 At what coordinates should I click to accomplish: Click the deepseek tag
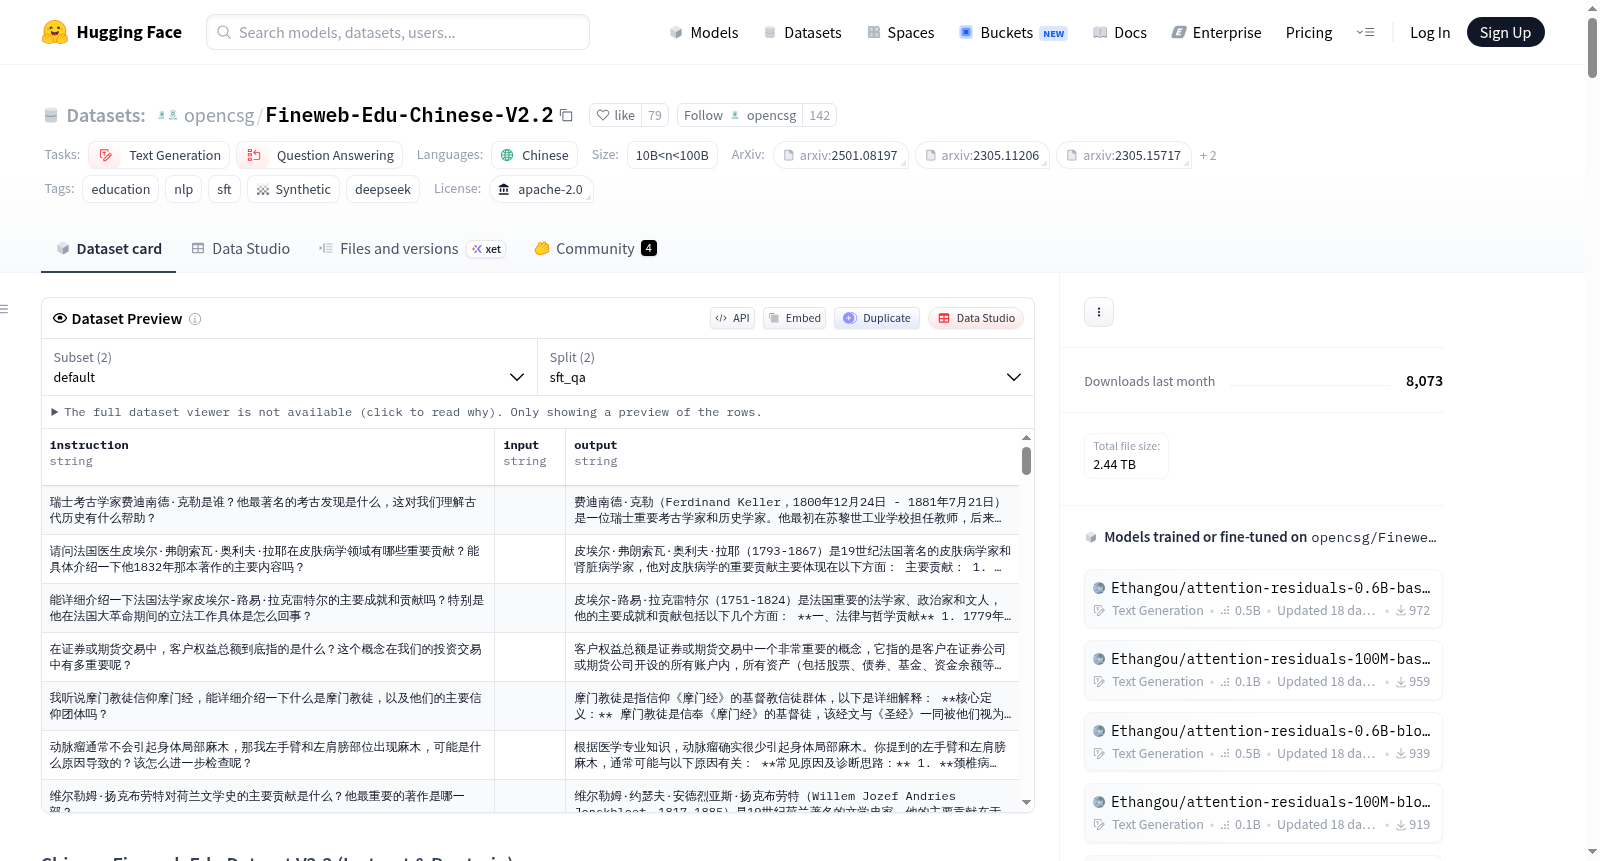point(382,189)
